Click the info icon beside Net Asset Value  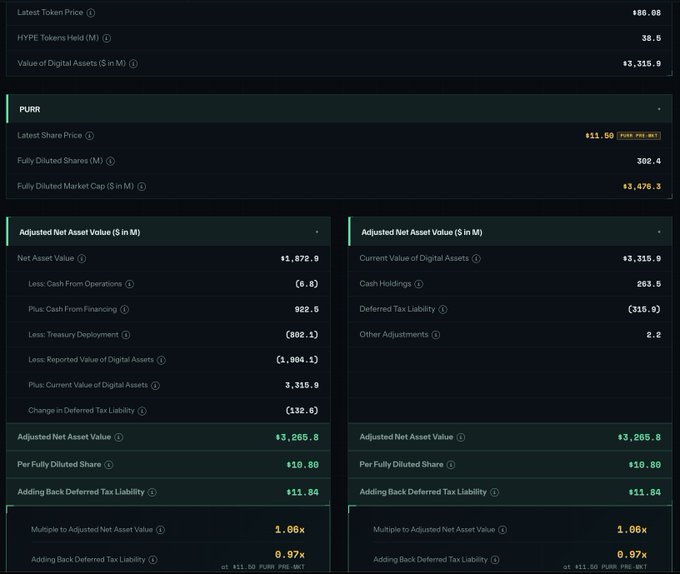(x=82, y=258)
